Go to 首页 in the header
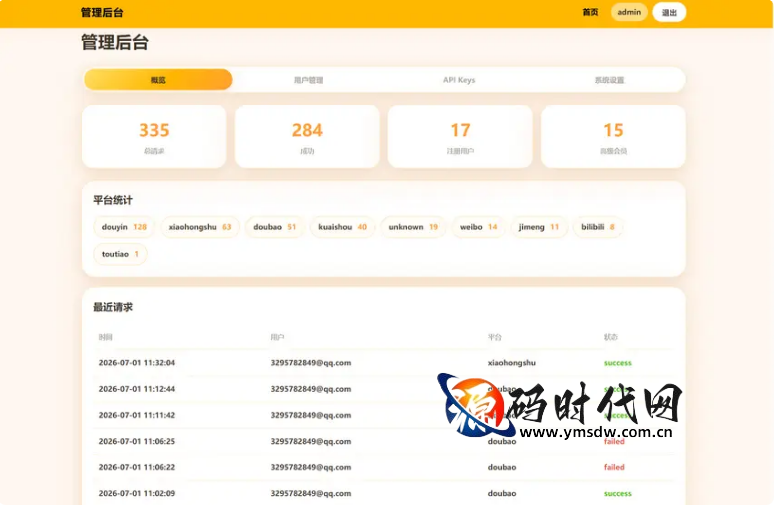Image resolution: width=775 pixels, height=523 pixels. [590, 12]
